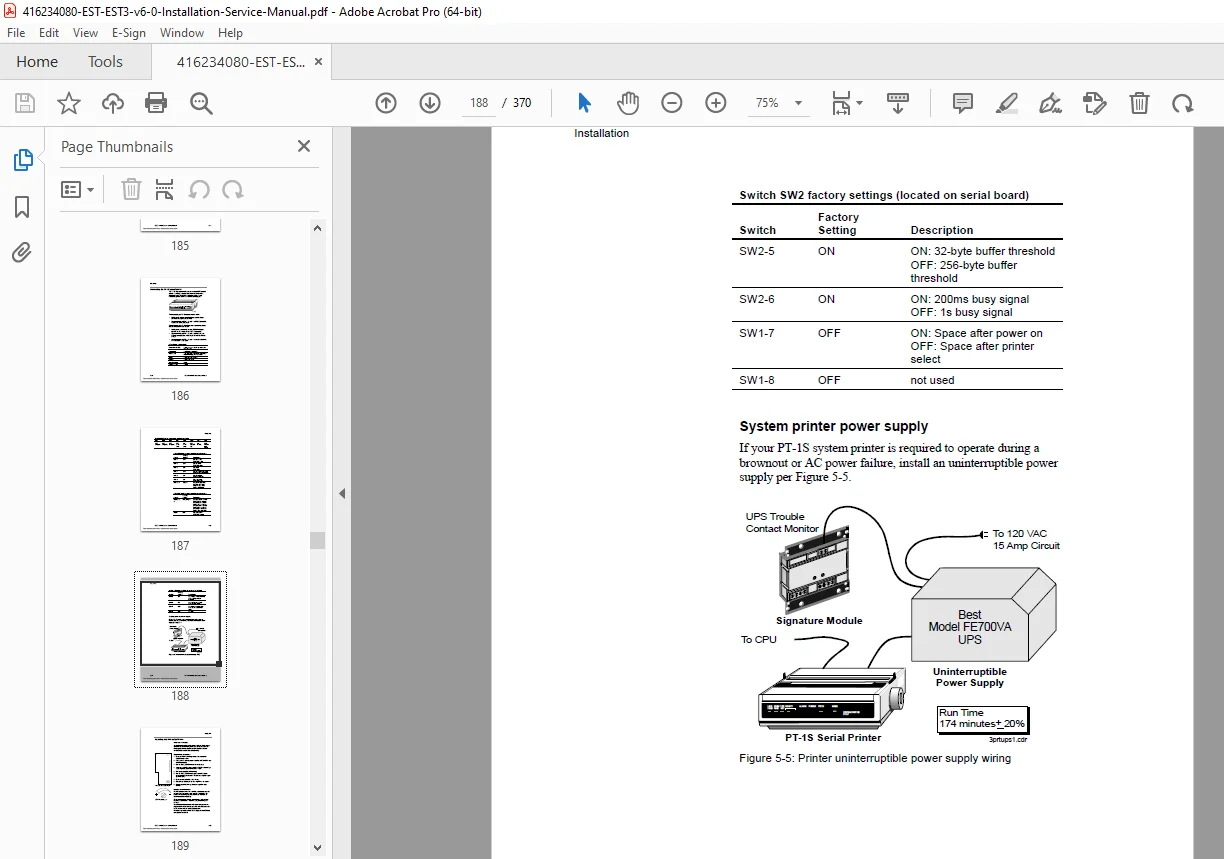Print the document with the printer icon
Screen dimensions: 1224x859
coord(156,103)
